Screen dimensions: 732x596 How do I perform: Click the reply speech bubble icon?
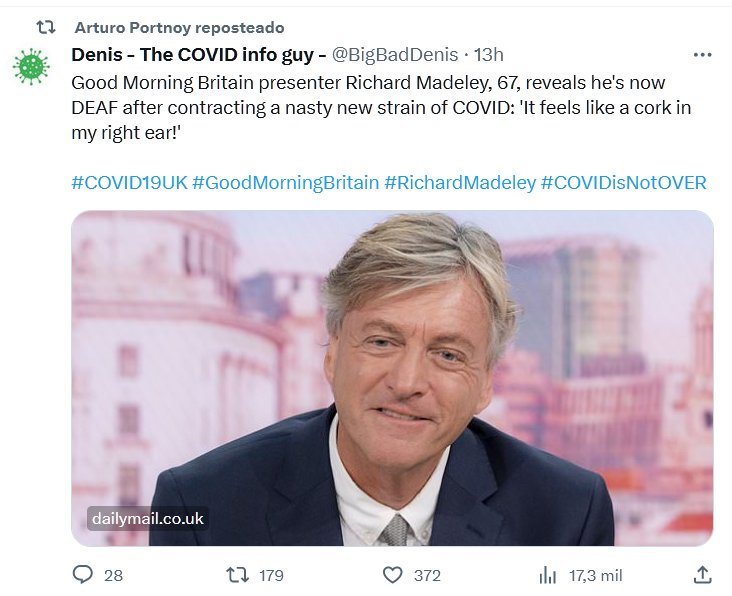tap(84, 575)
